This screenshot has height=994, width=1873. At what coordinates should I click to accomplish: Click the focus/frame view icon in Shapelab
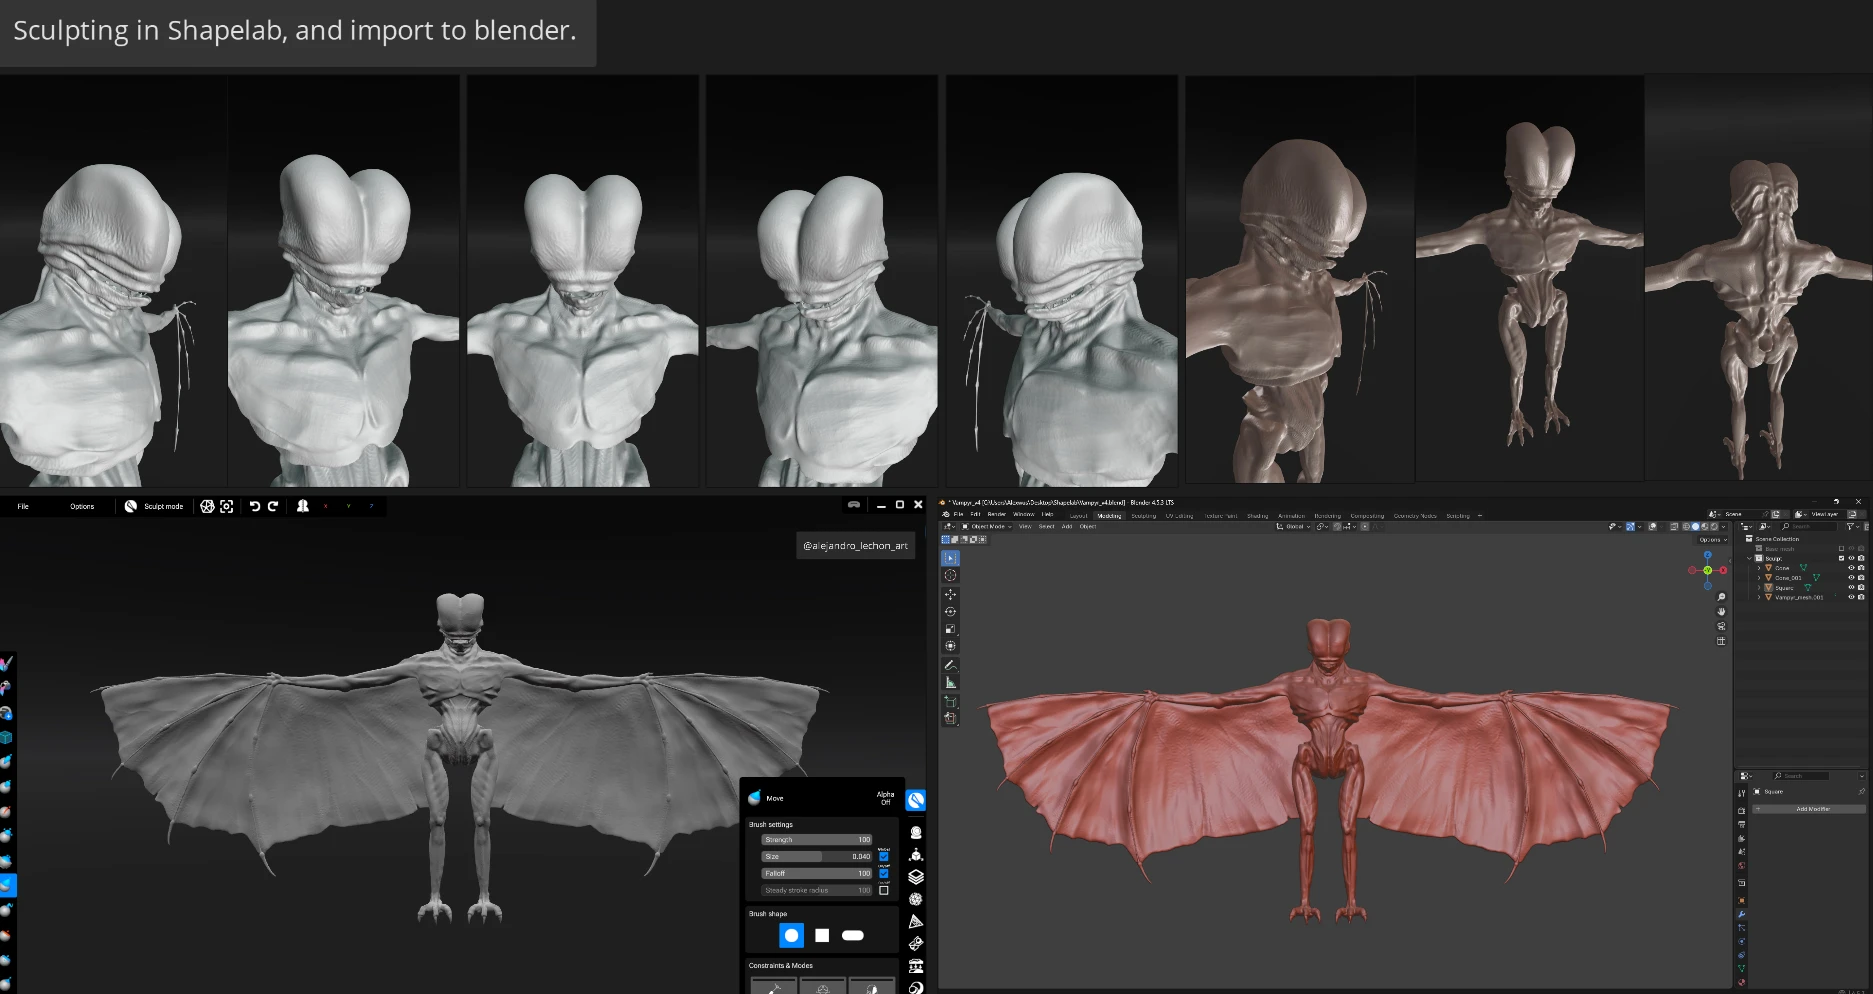(227, 506)
